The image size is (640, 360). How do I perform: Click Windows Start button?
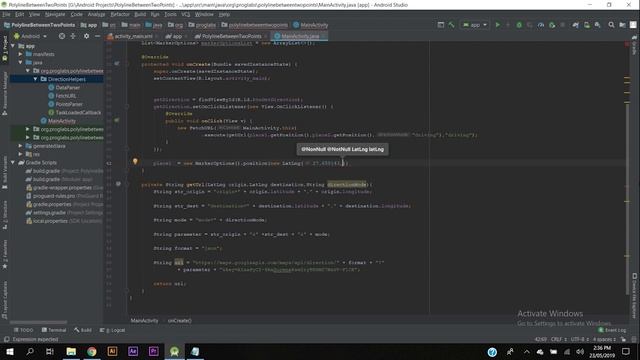click(x=9, y=351)
